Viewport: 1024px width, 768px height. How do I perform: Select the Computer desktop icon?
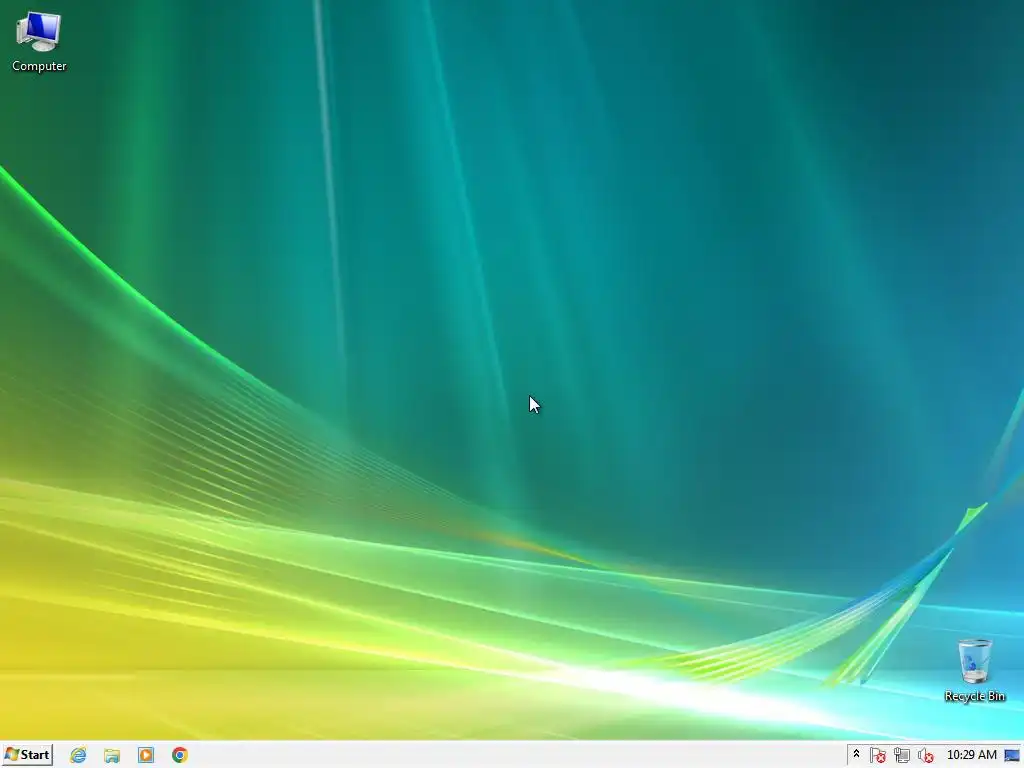click(39, 41)
